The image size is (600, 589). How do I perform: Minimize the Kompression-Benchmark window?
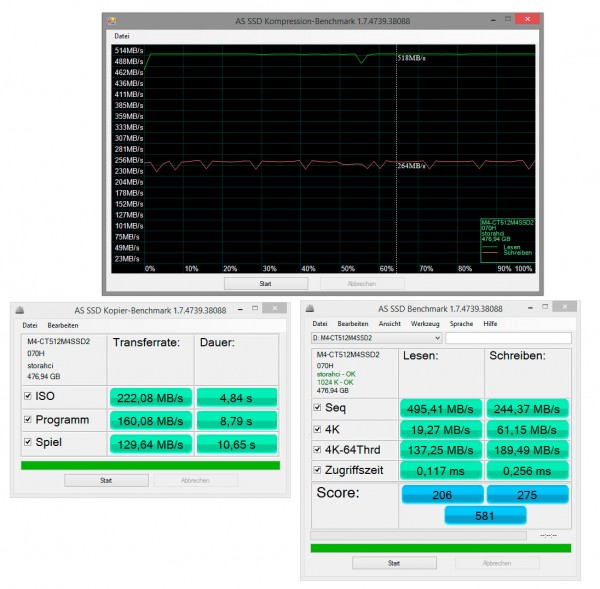[x=493, y=20]
